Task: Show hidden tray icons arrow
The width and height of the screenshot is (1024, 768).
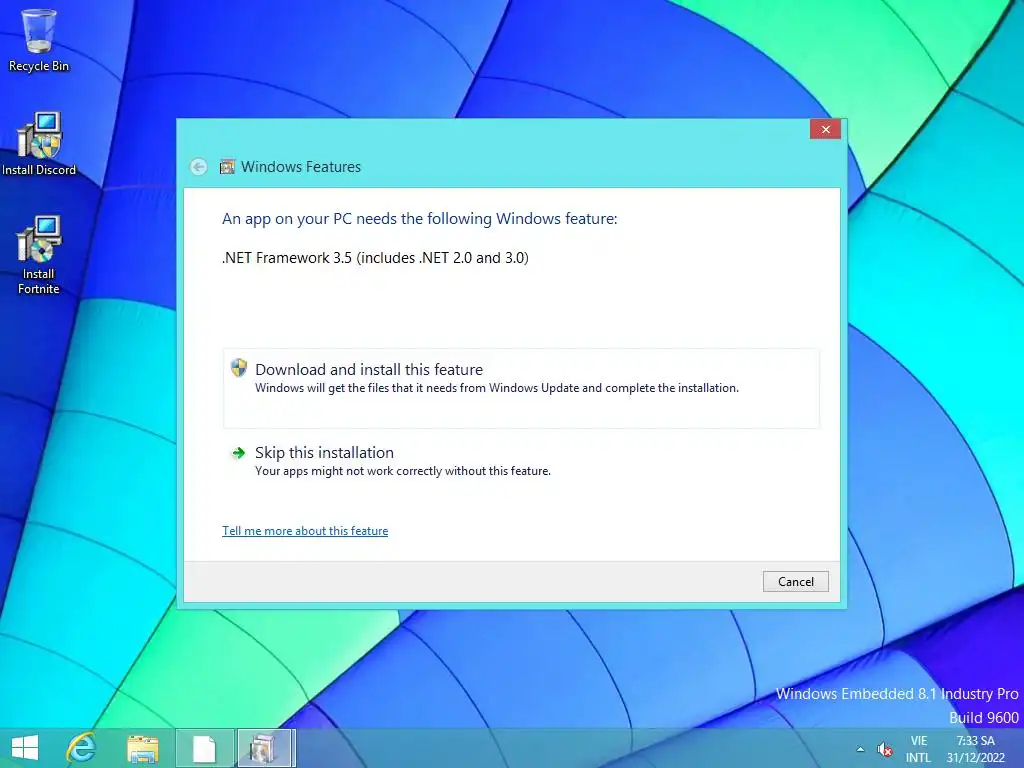Action: (x=860, y=749)
